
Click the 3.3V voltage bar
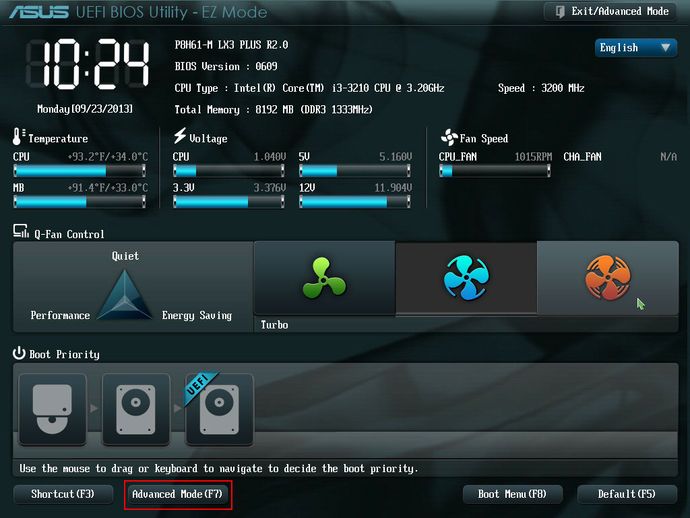point(229,202)
